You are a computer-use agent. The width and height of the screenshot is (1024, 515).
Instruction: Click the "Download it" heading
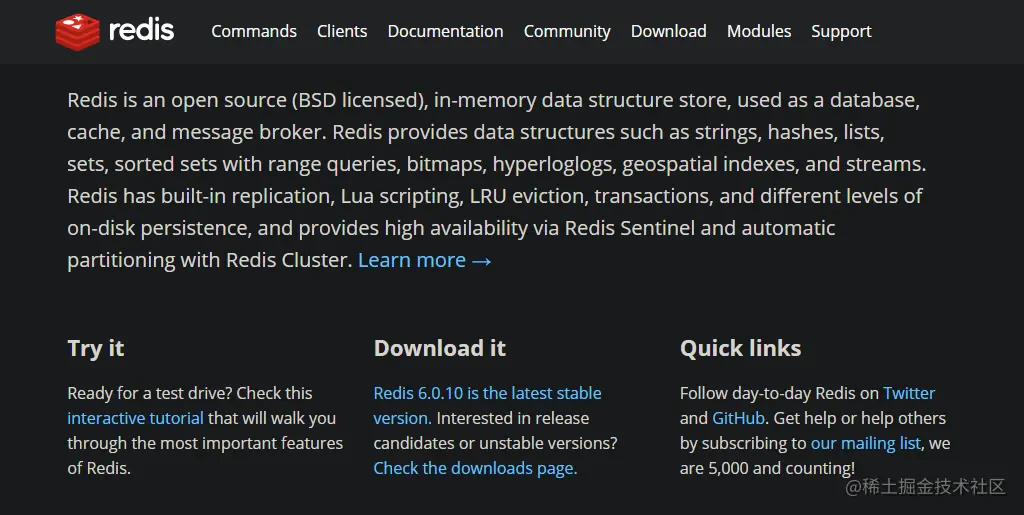440,348
